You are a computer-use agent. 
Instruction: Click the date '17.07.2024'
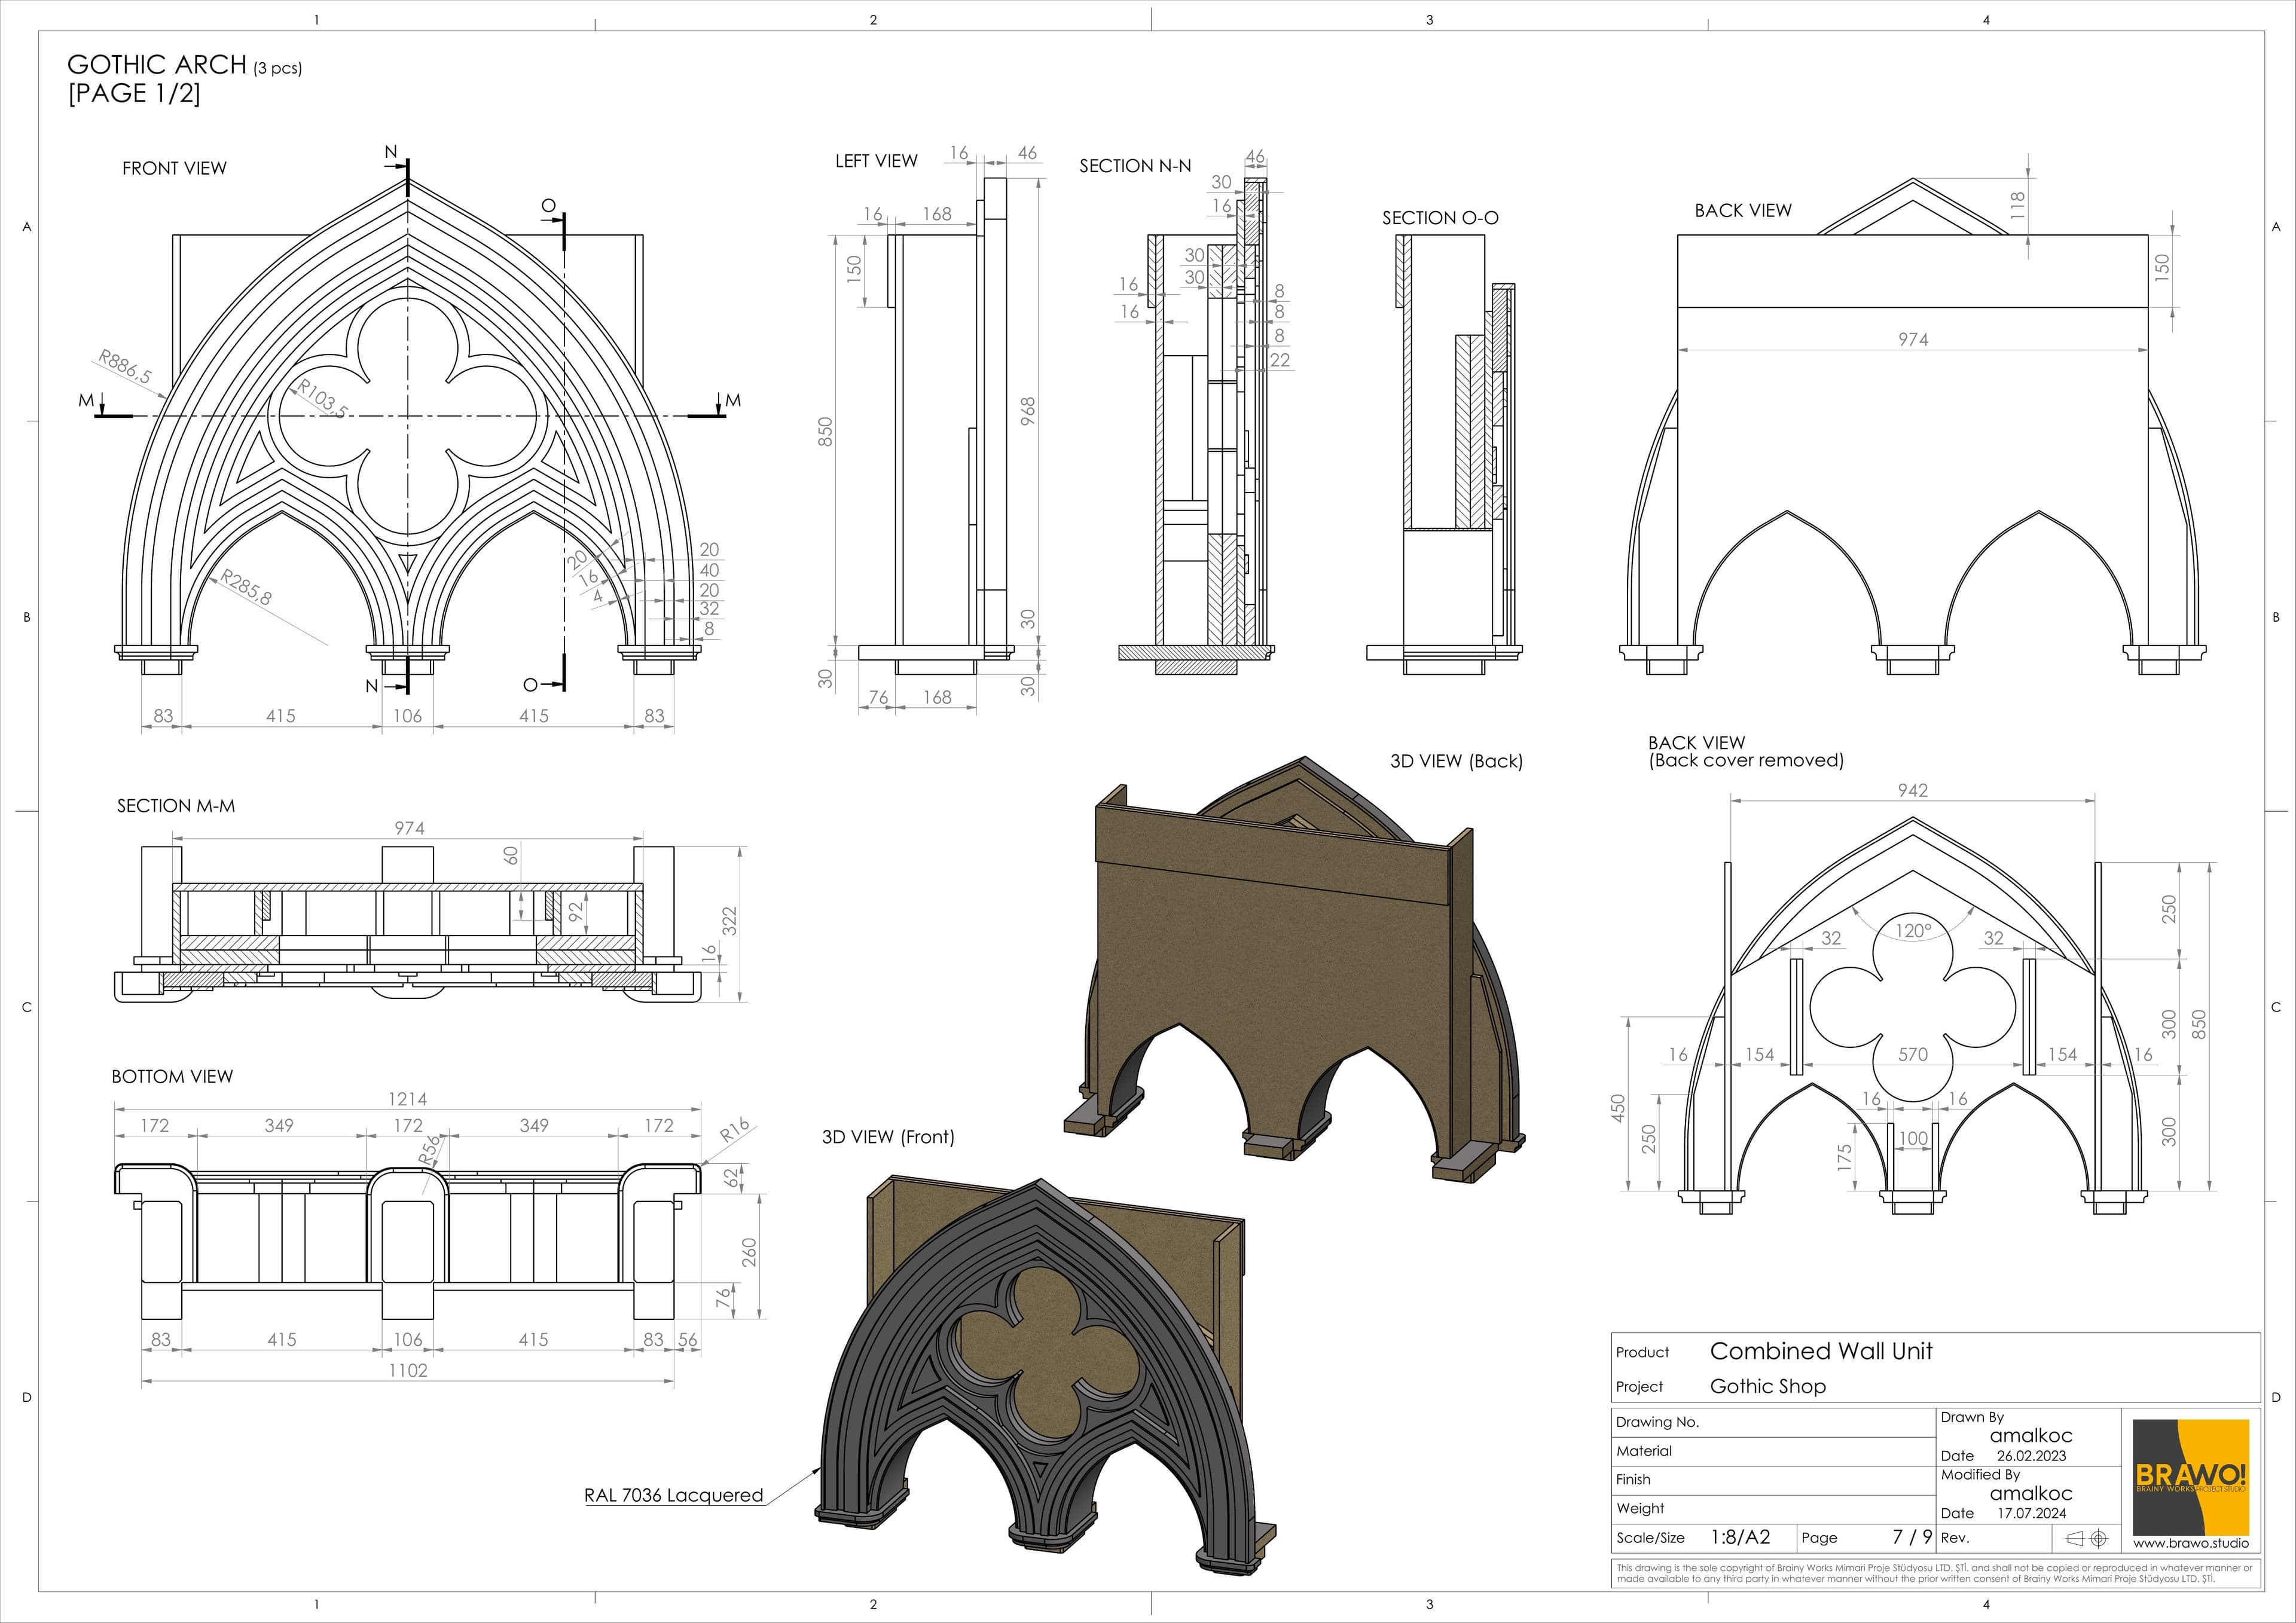click(2032, 1513)
